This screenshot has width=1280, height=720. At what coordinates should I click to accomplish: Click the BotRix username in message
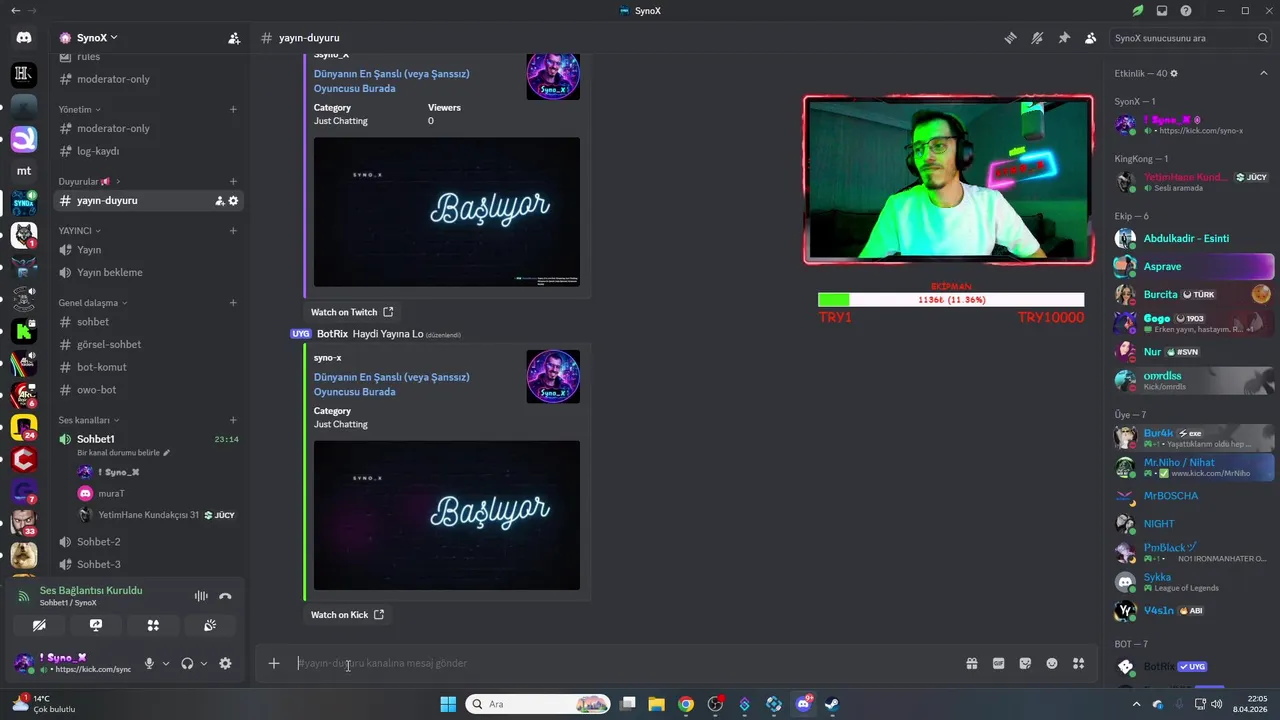(x=332, y=333)
